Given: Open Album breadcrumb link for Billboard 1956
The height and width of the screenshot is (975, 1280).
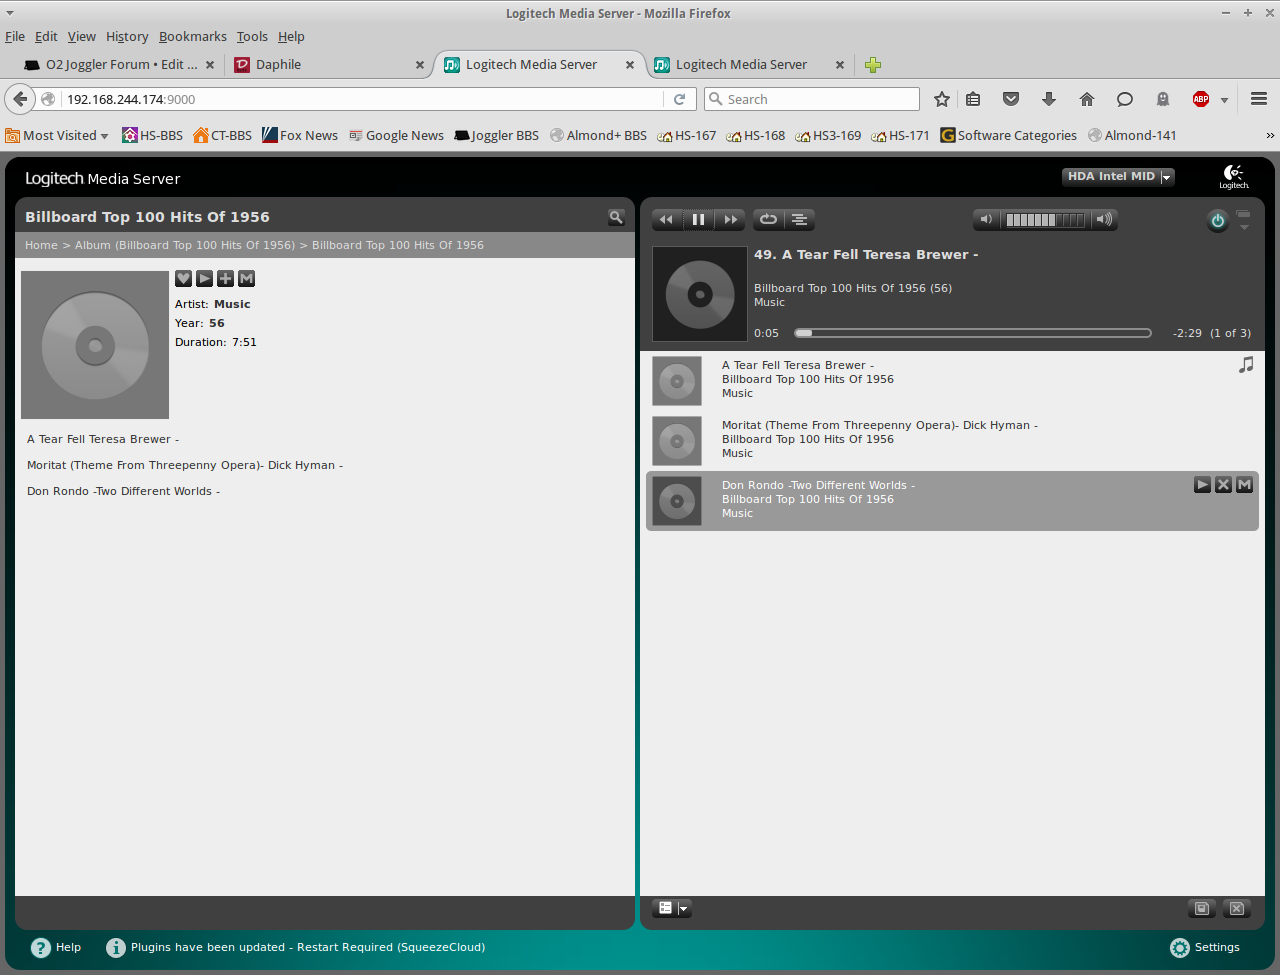Looking at the screenshot, I should coord(185,245).
